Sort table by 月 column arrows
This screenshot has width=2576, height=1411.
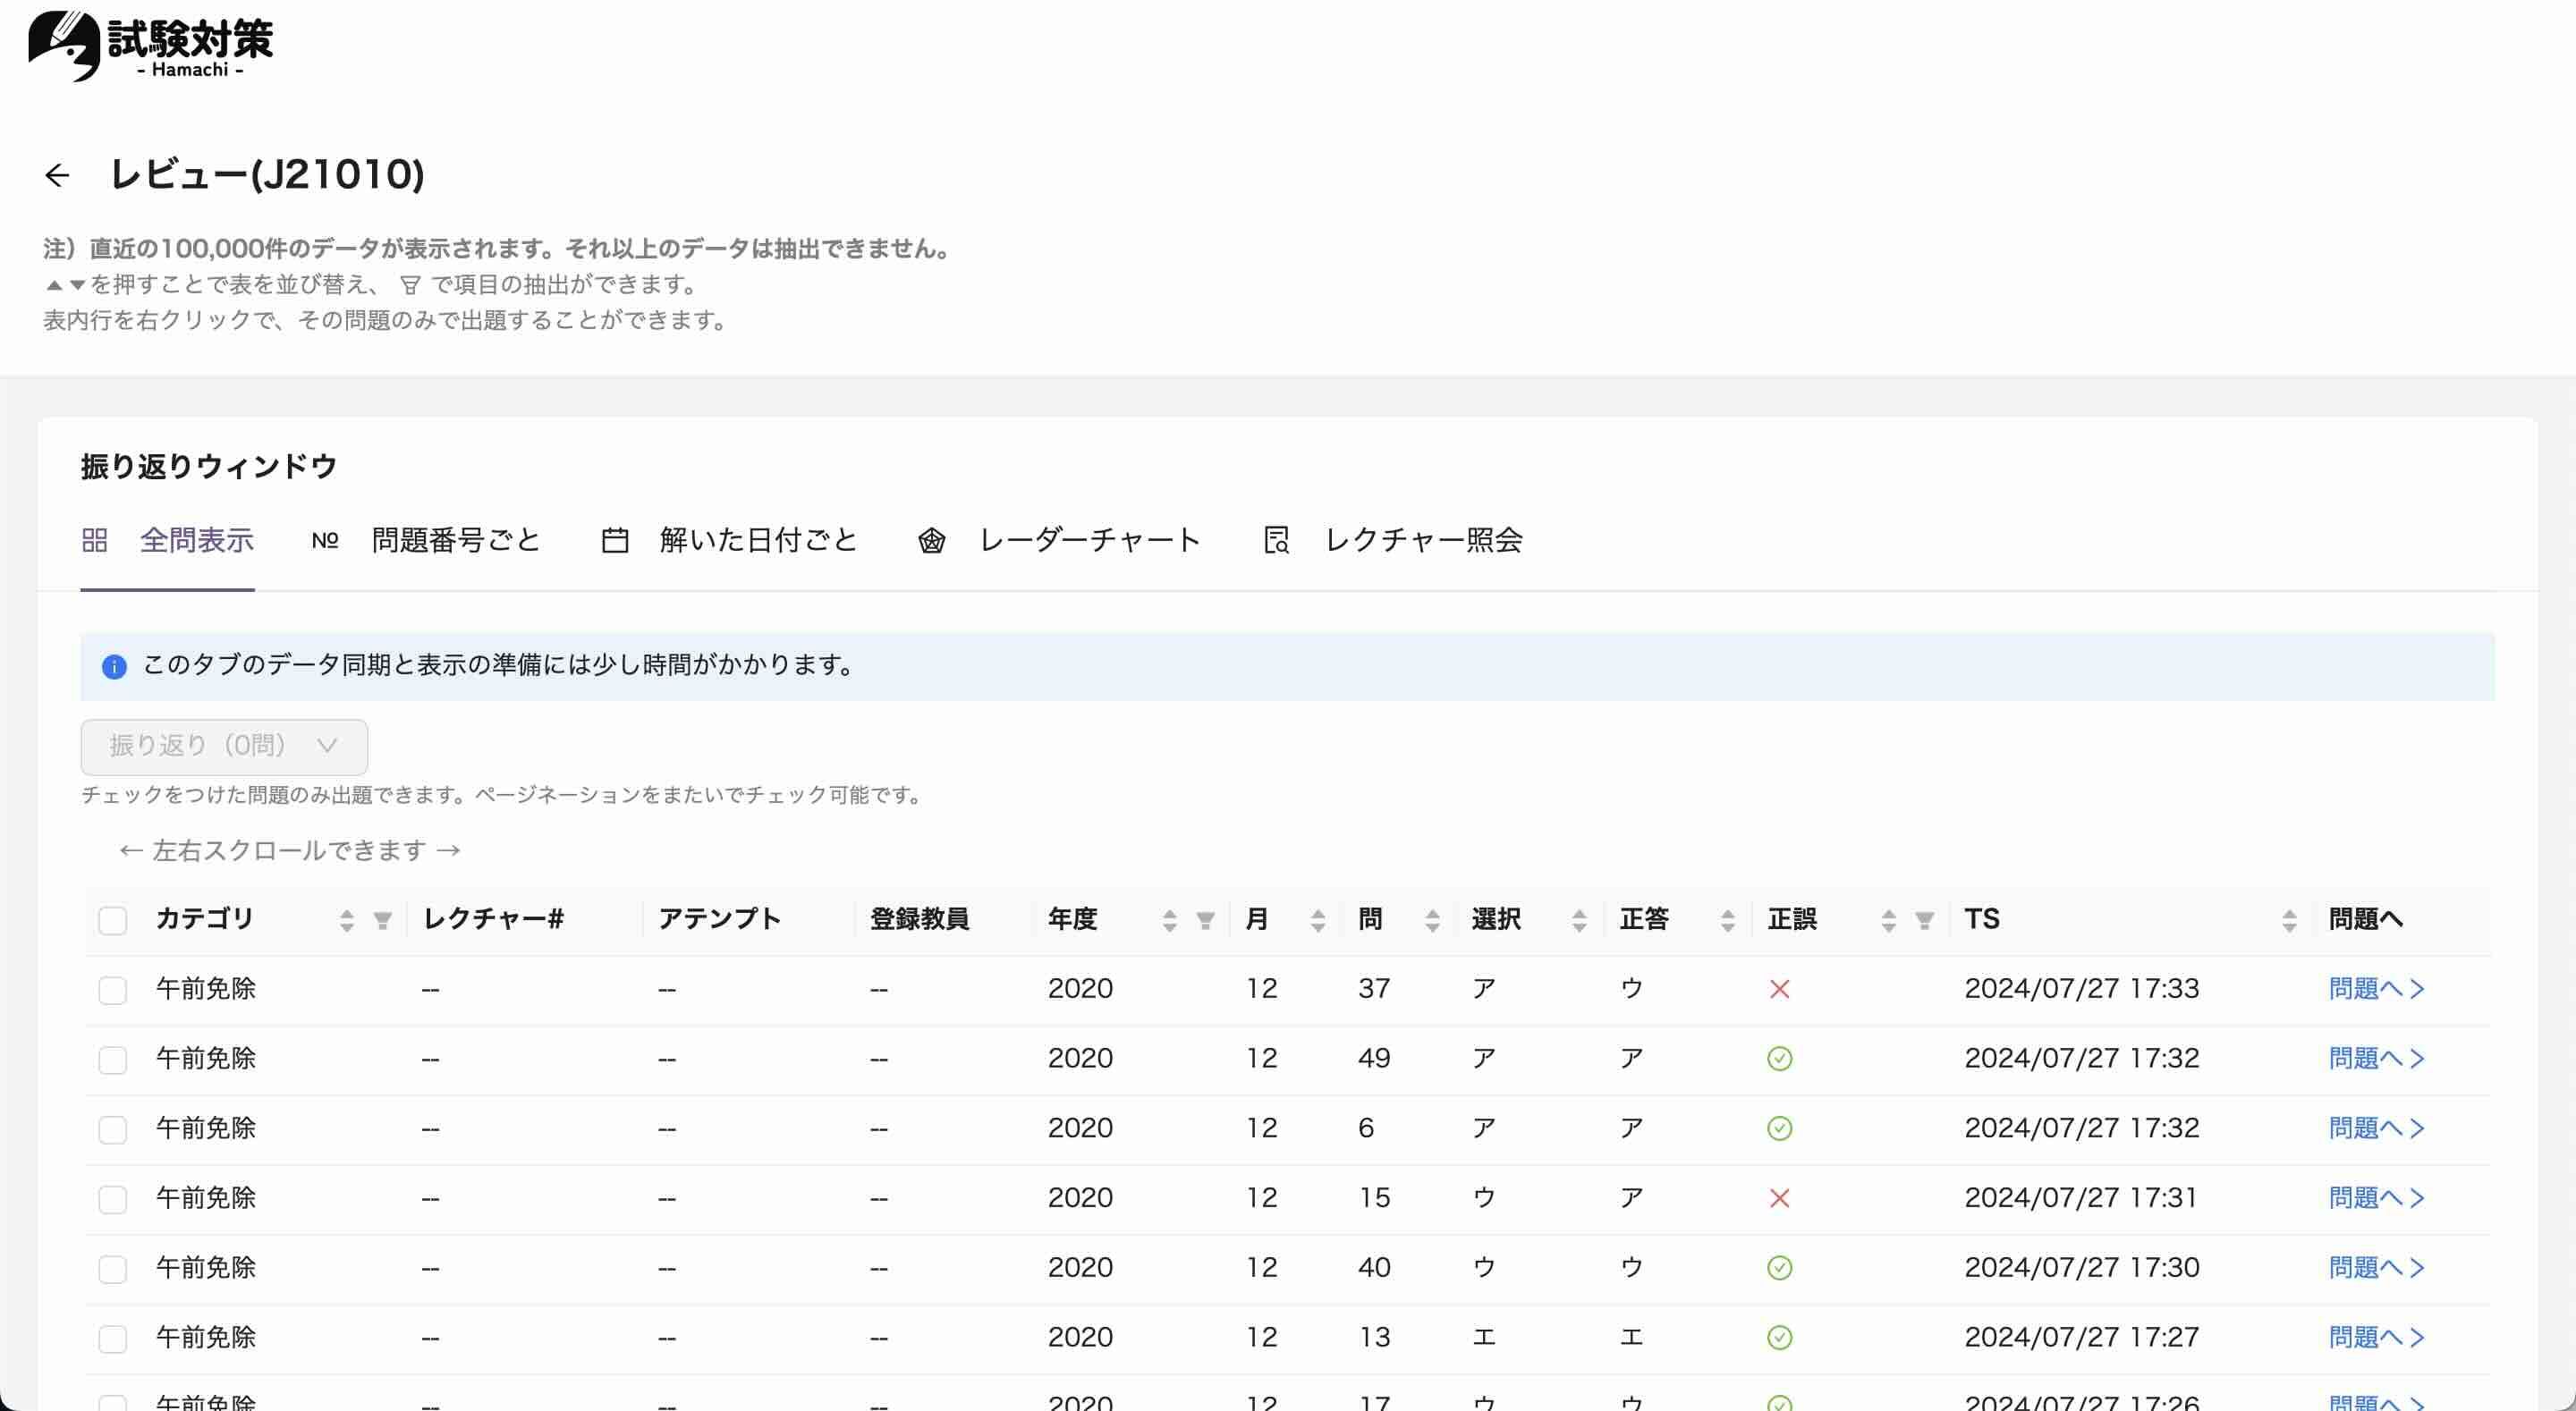(1318, 921)
